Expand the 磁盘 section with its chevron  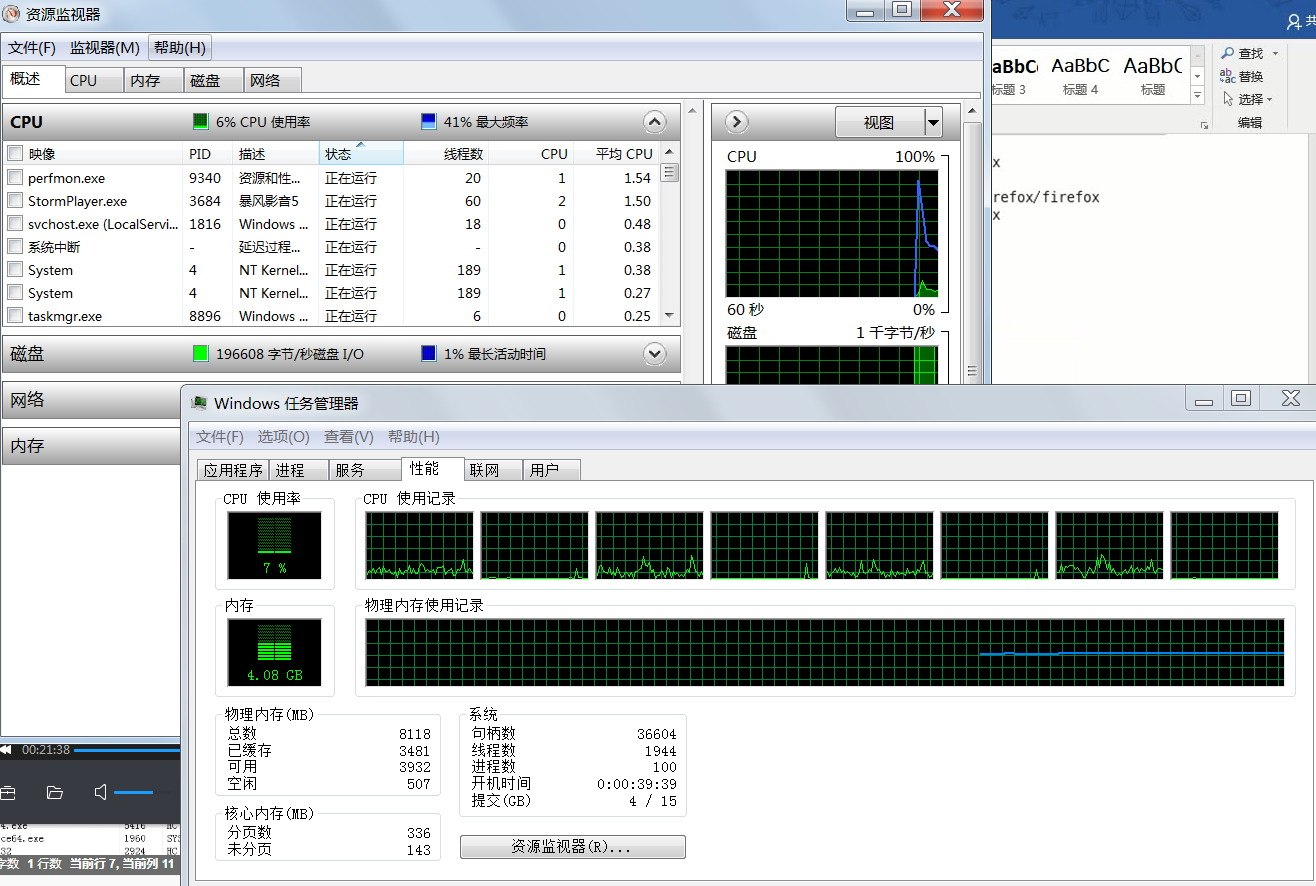(x=655, y=354)
